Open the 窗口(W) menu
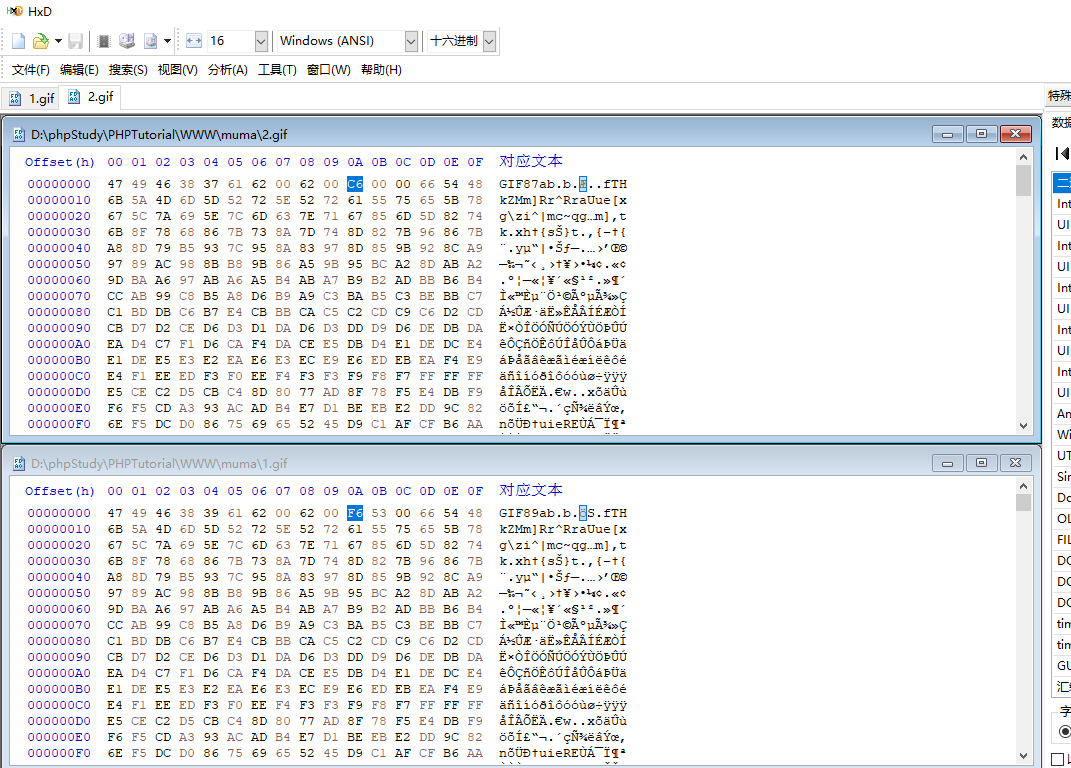The image size is (1071, 768). (329, 70)
